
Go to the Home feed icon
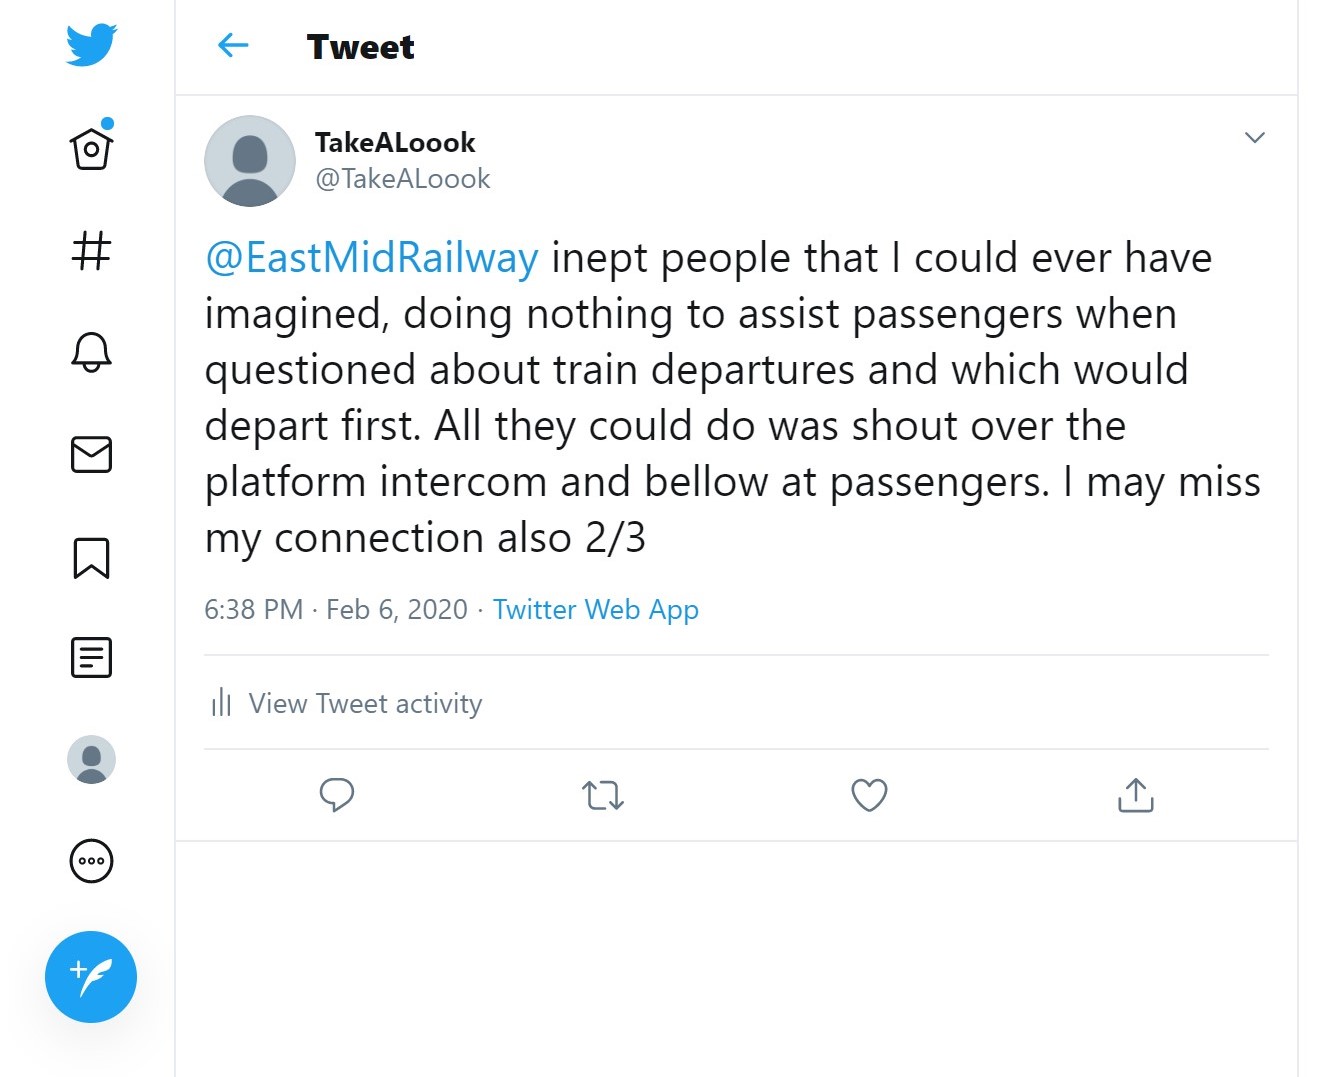pos(91,149)
